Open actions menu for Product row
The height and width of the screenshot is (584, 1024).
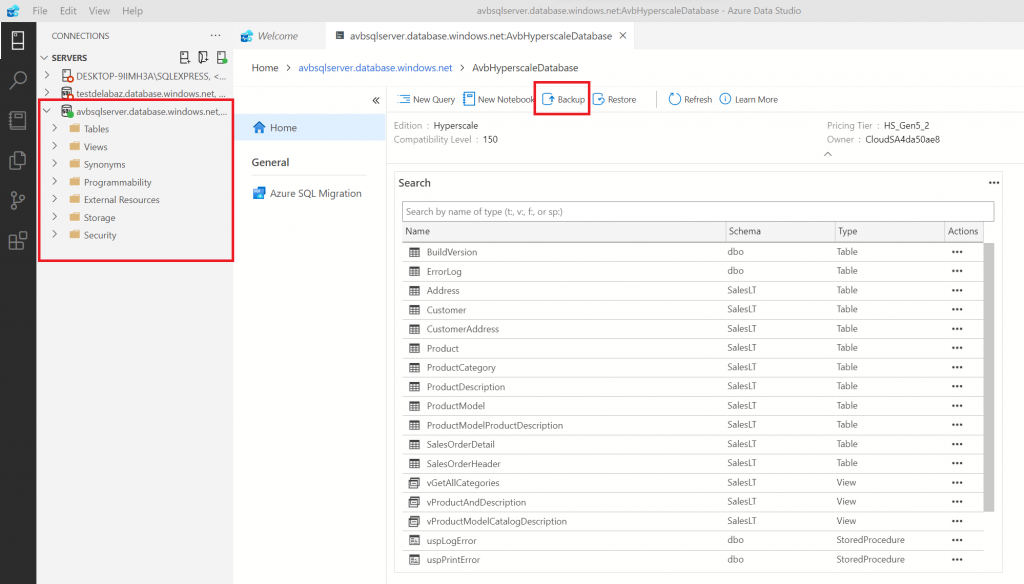(x=957, y=348)
